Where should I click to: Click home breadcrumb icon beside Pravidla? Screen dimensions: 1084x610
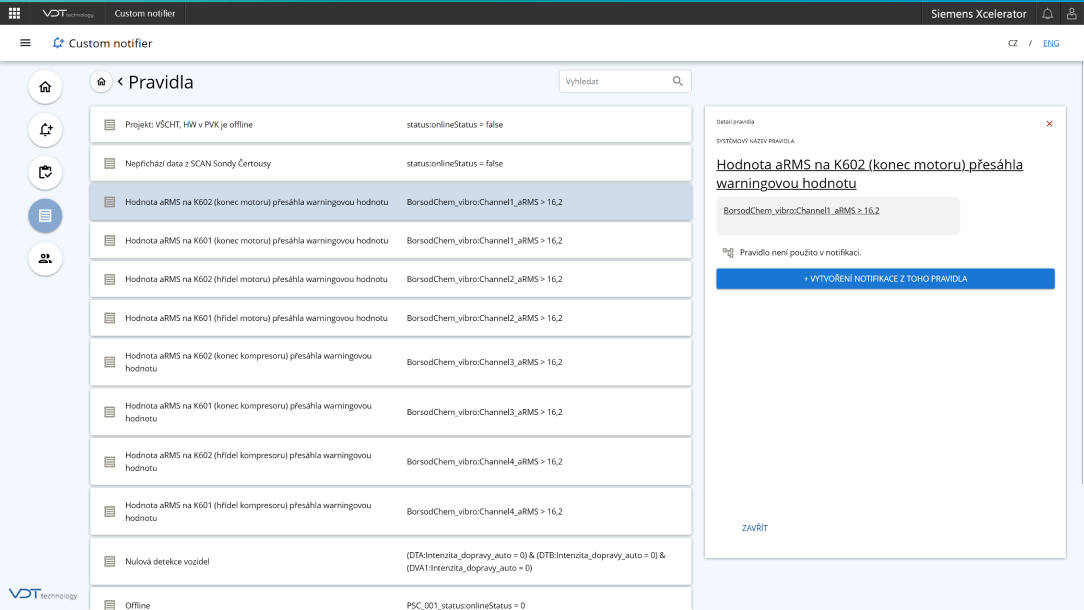101,81
